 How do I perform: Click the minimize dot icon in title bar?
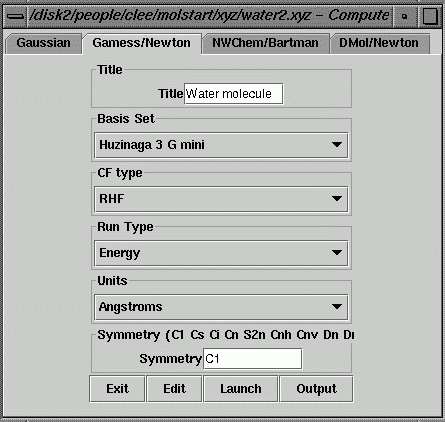tap(405, 16)
